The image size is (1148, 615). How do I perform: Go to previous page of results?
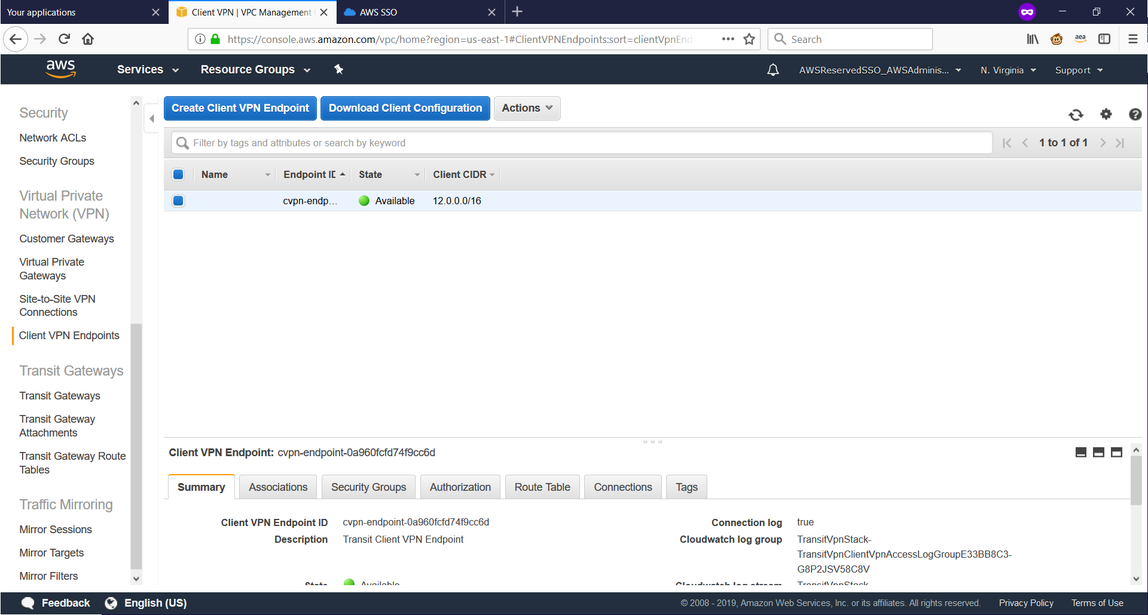1025,143
